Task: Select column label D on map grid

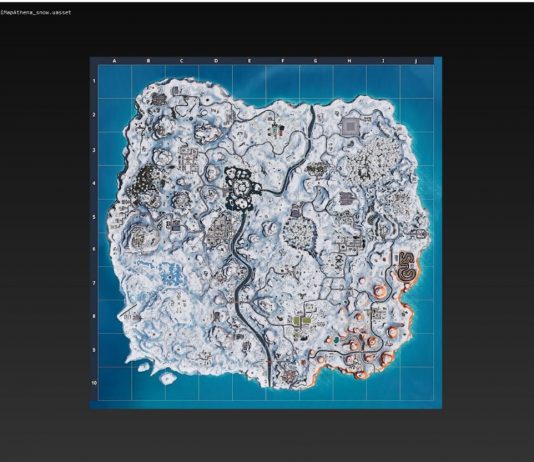Action: [216, 61]
